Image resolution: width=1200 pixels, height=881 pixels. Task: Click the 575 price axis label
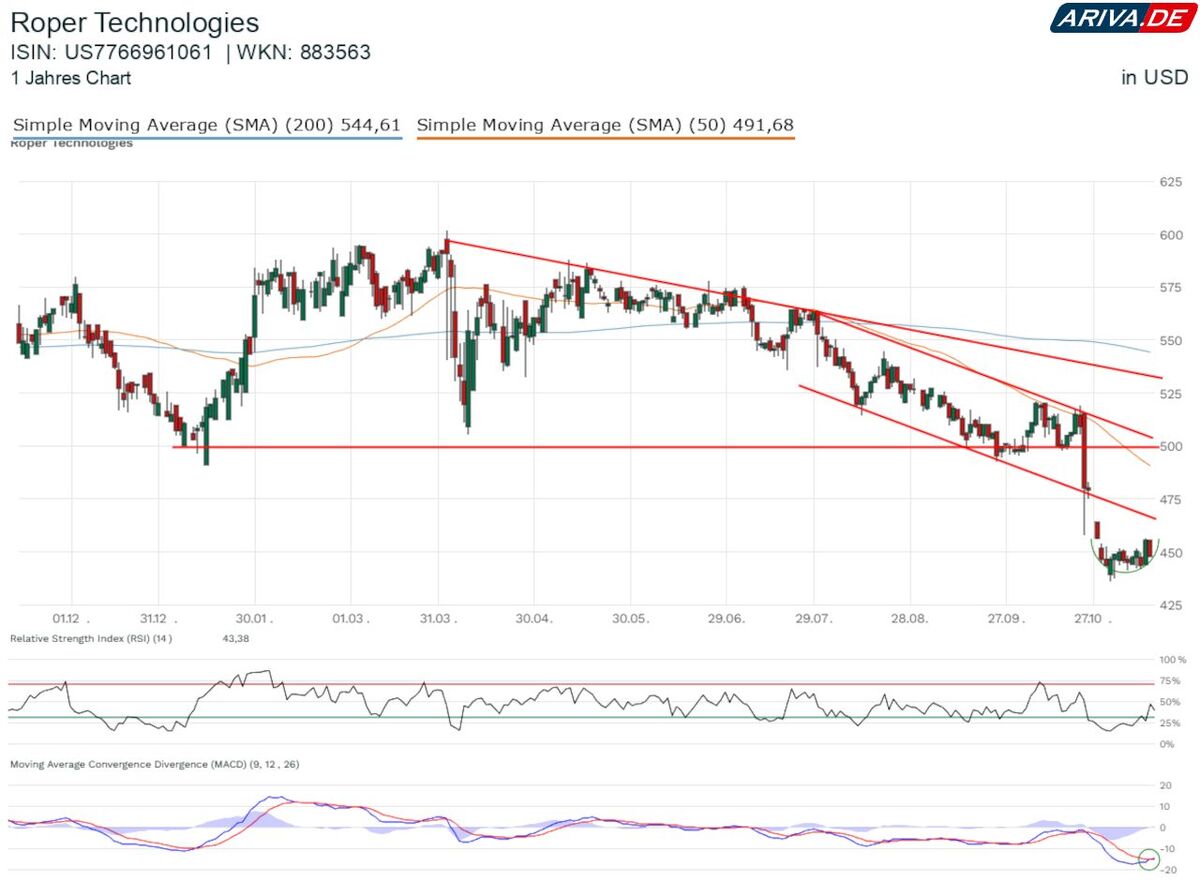(1171, 288)
